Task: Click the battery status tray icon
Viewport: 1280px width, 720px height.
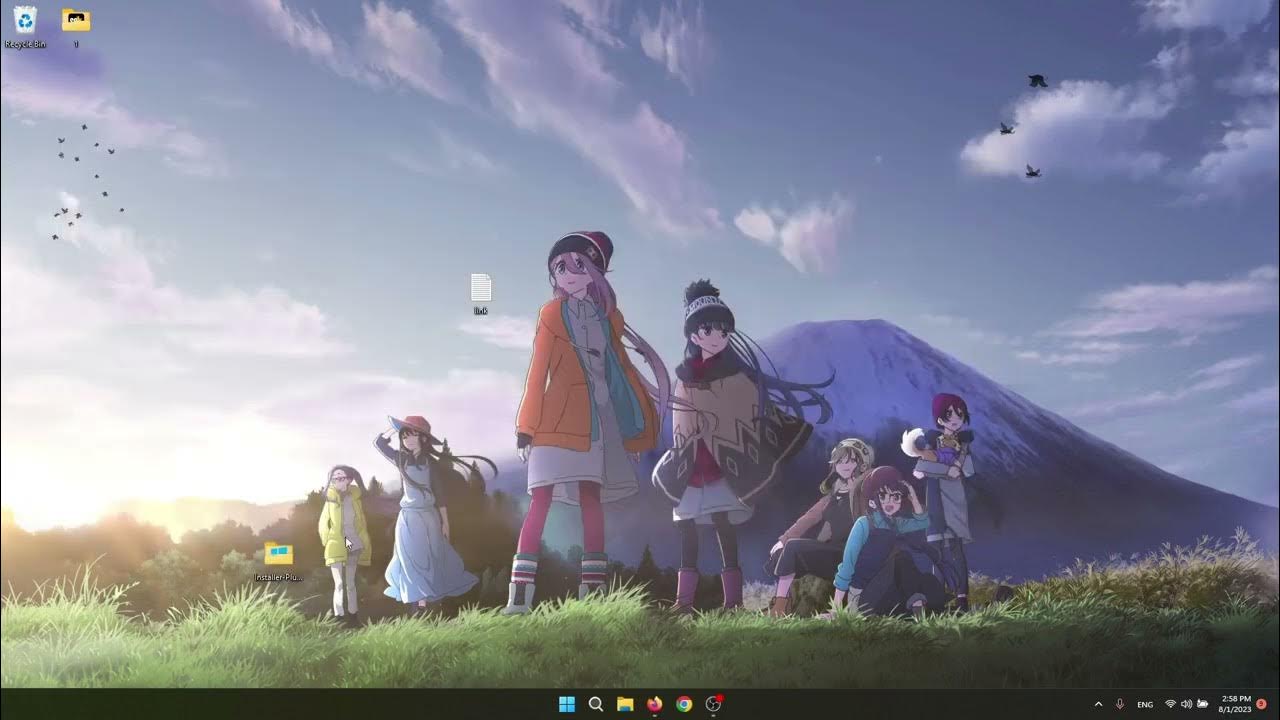Action: [1203, 704]
